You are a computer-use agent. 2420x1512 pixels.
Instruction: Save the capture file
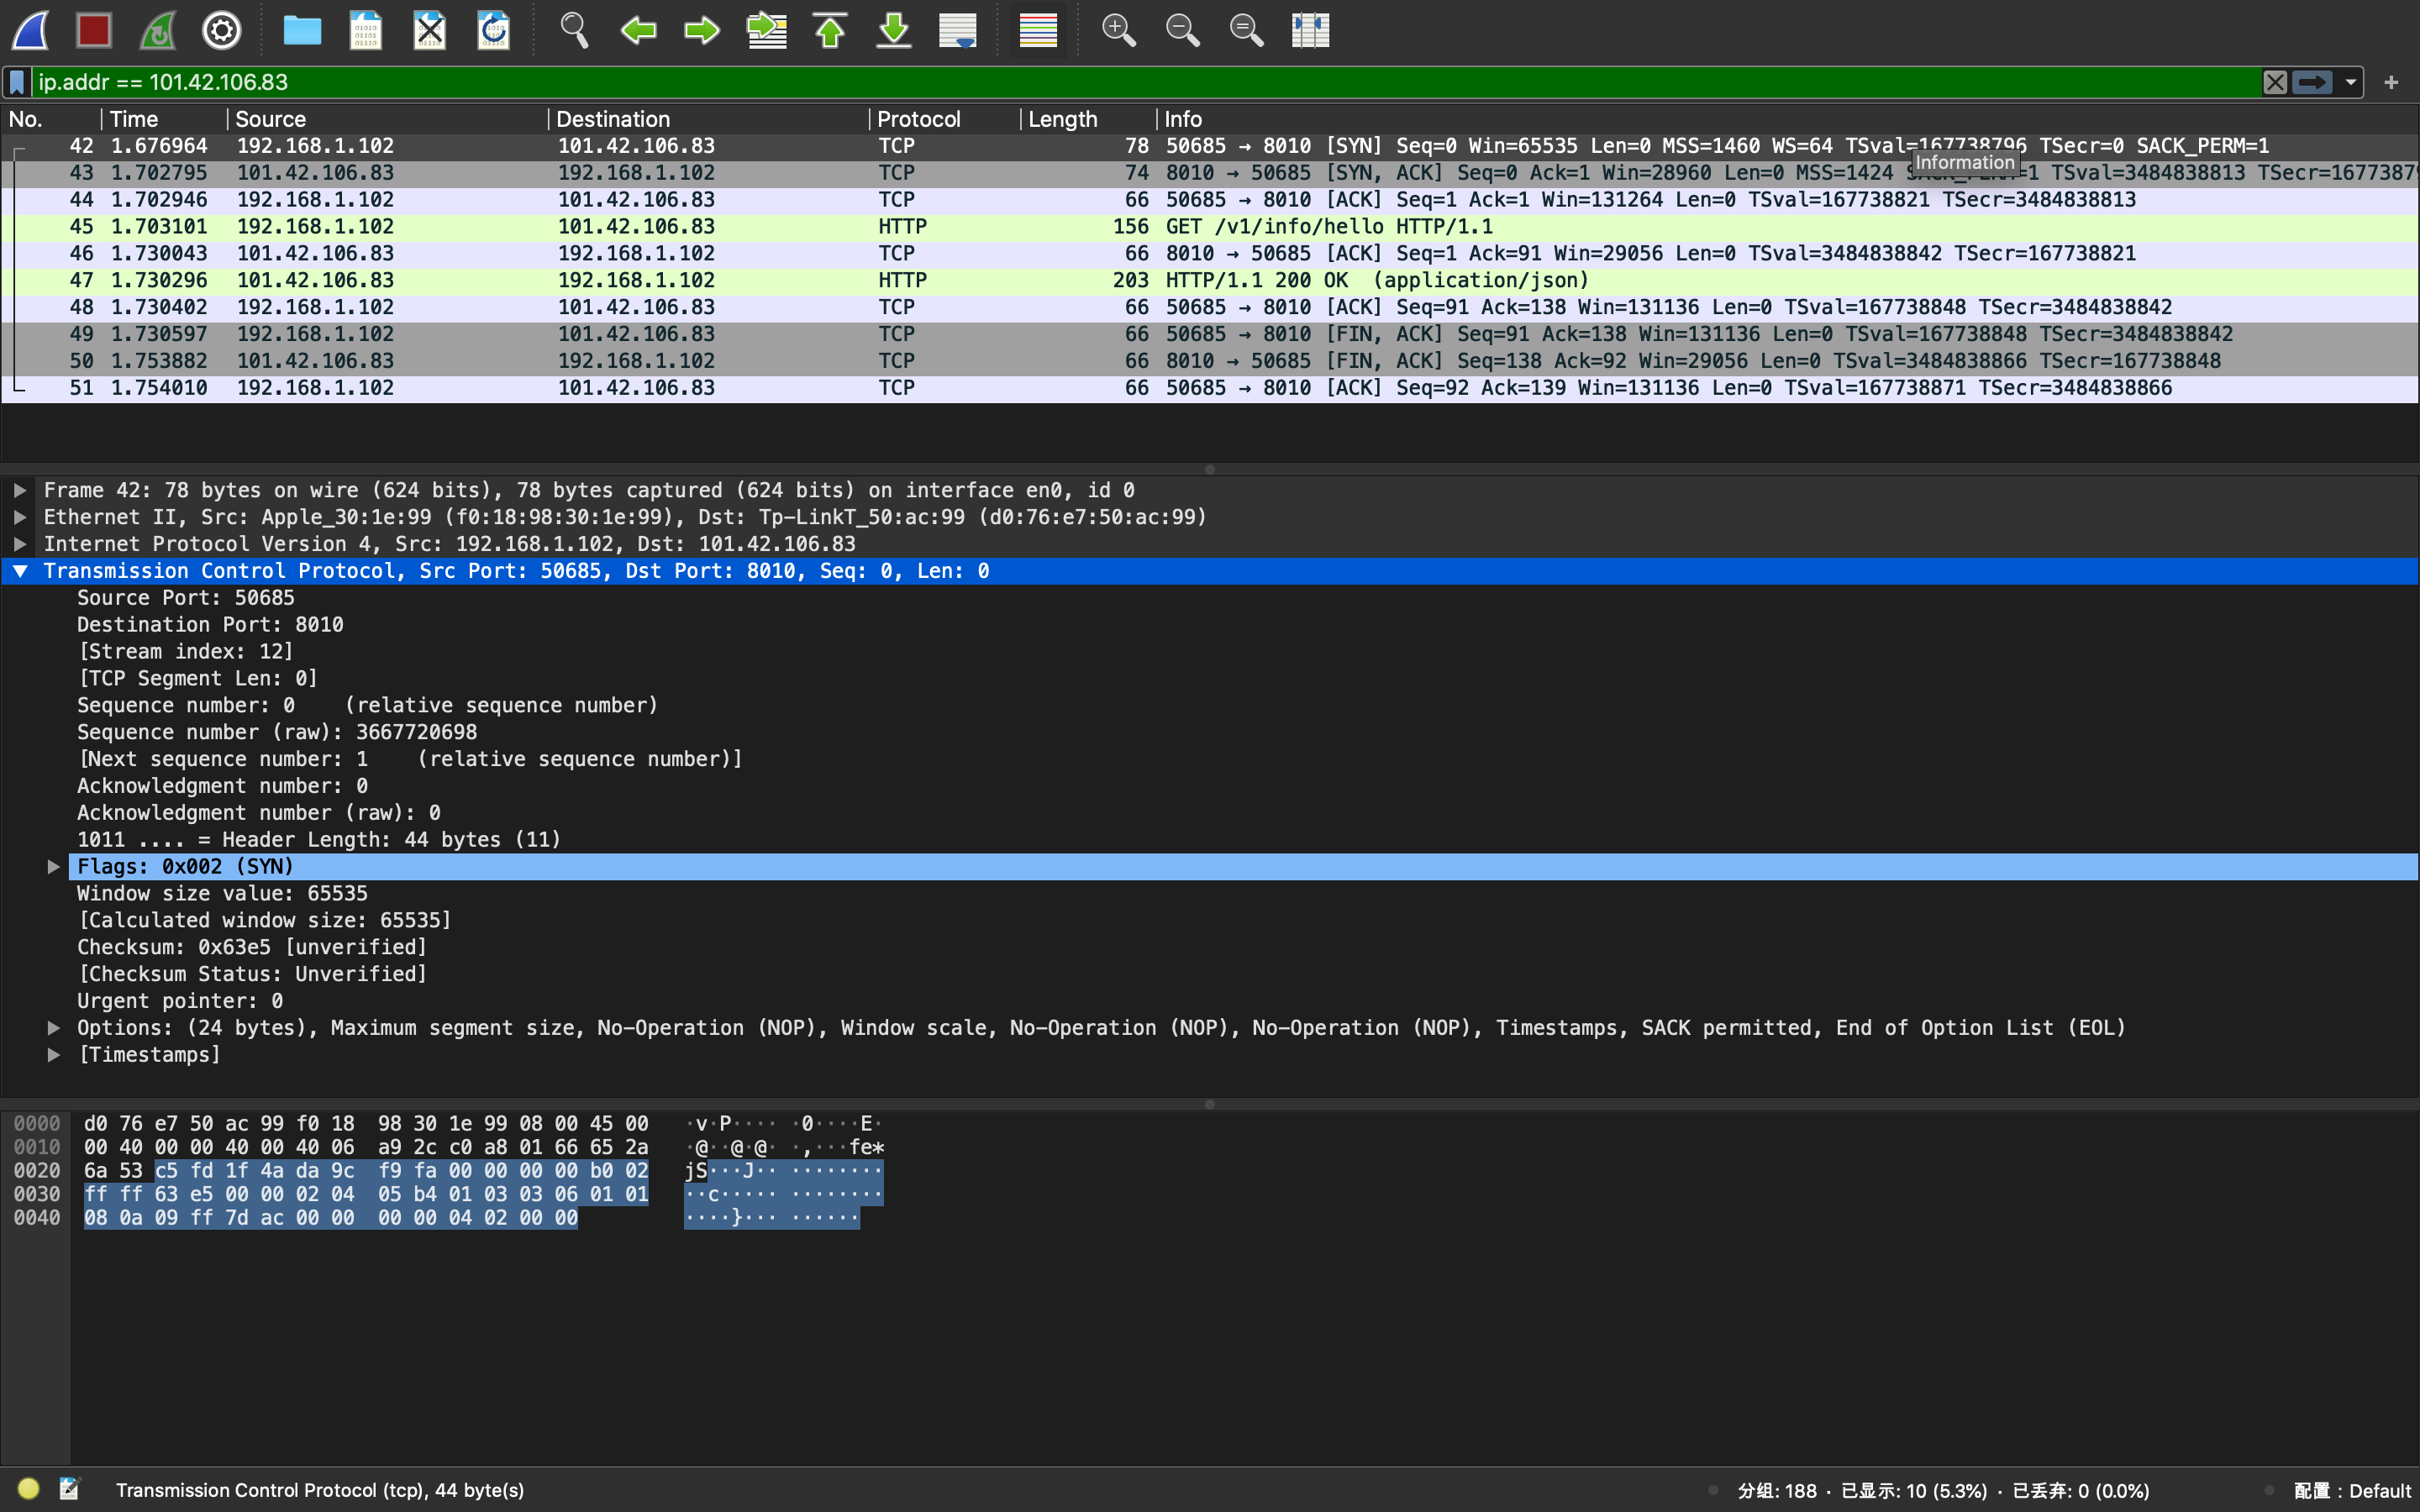coord(366,30)
